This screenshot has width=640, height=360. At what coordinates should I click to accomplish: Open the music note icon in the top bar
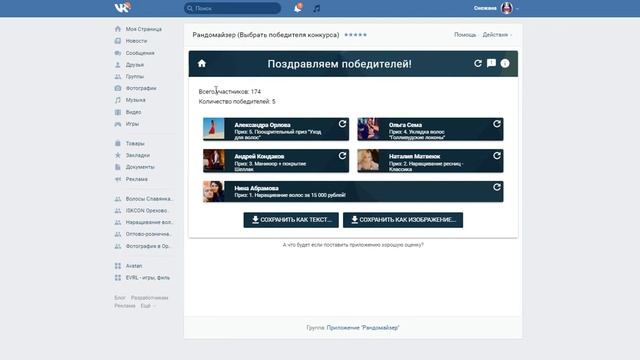pos(316,8)
